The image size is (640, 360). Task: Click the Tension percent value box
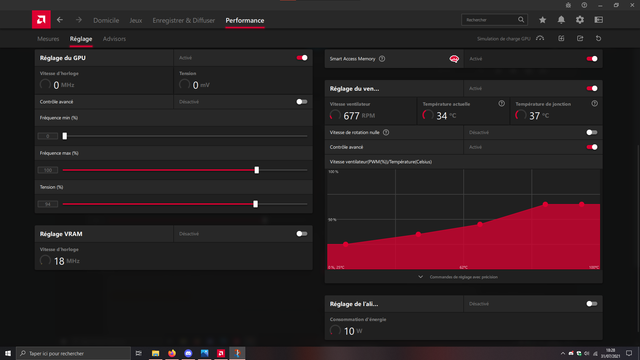(x=48, y=204)
